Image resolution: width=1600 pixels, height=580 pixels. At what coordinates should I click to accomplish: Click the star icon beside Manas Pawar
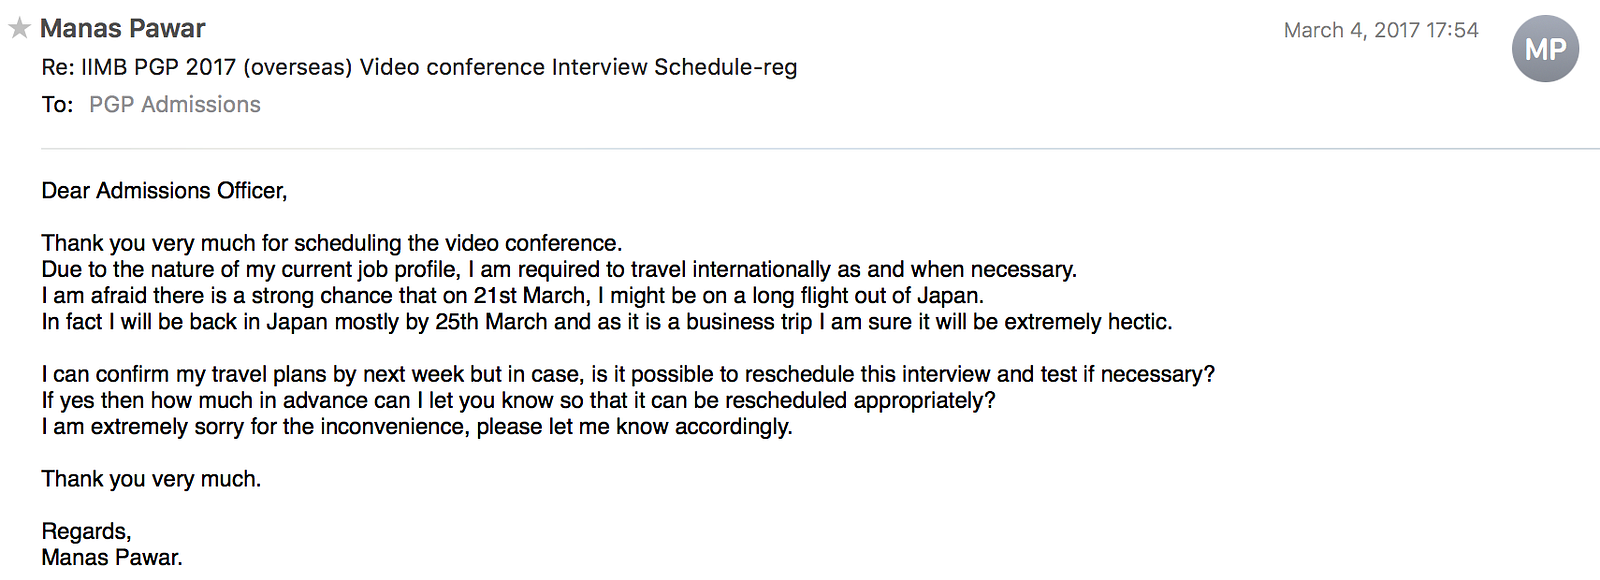19,28
